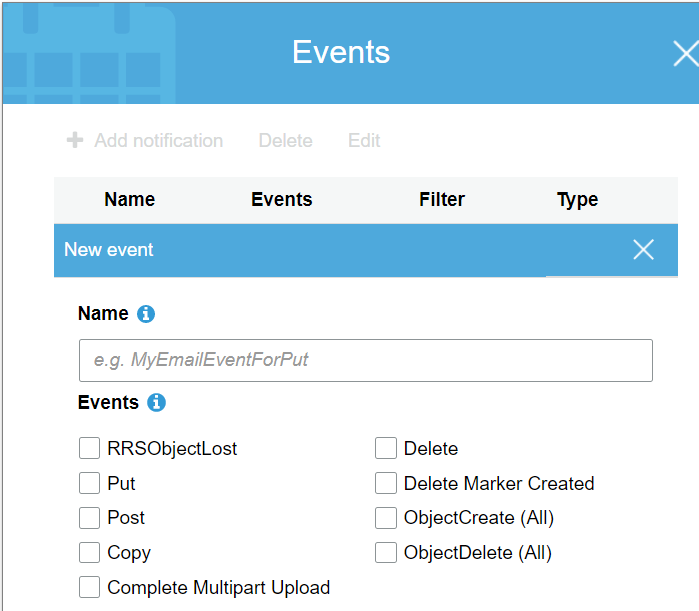Click the plus icon for Add notification

(75, 140)
